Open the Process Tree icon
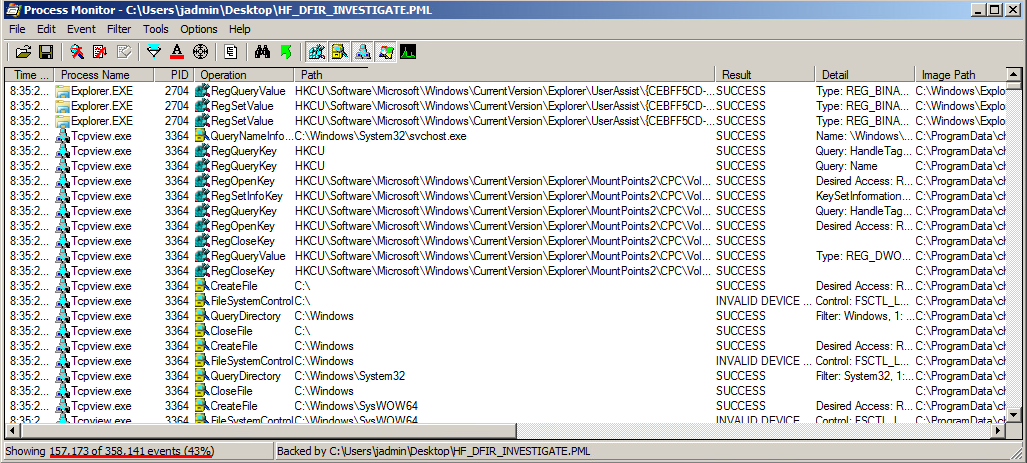 tap(231, 52)
